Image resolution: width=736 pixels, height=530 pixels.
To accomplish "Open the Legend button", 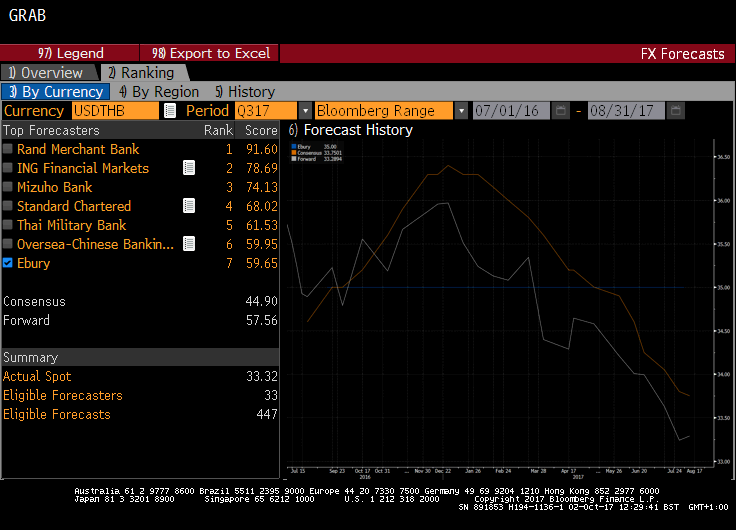I will pos(70,53).
